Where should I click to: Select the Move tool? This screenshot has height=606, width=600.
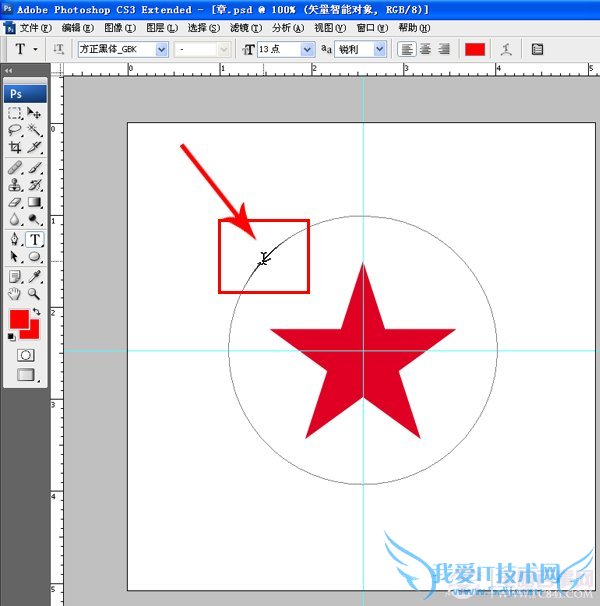[x=34, y=114]
